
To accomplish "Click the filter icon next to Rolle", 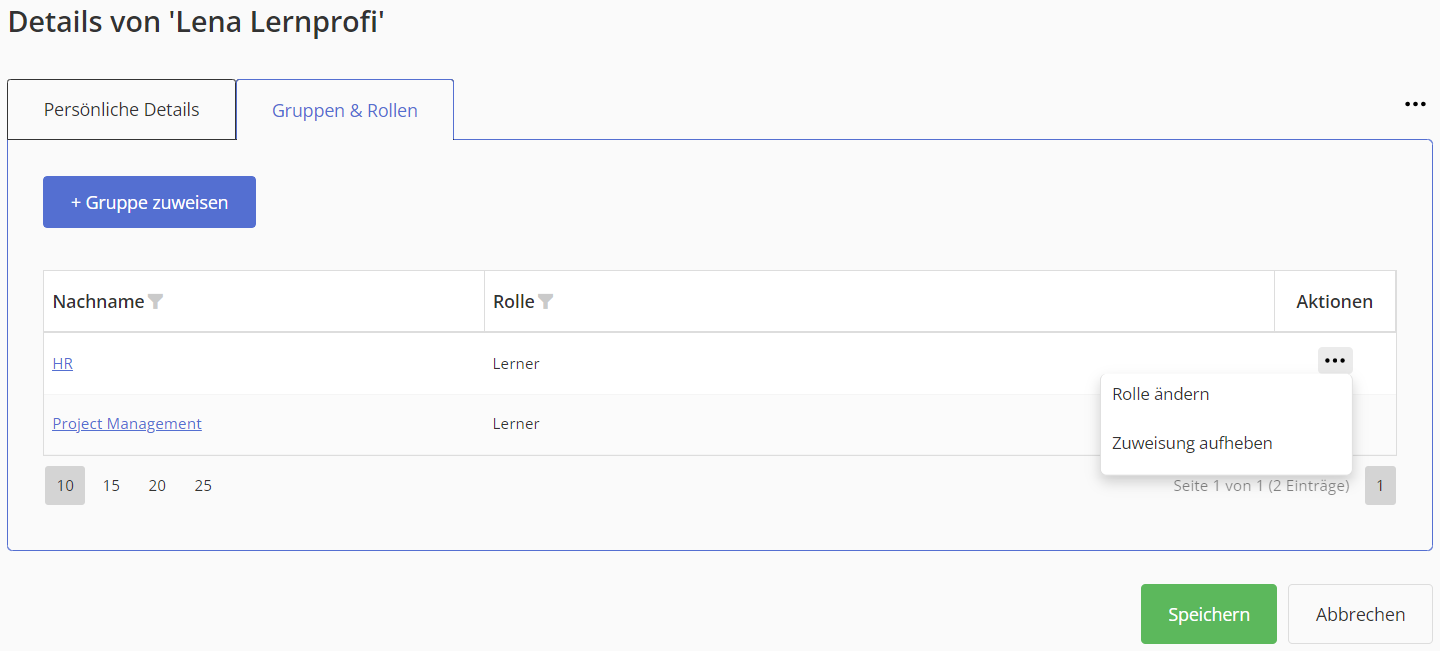I will coord(545,301).
